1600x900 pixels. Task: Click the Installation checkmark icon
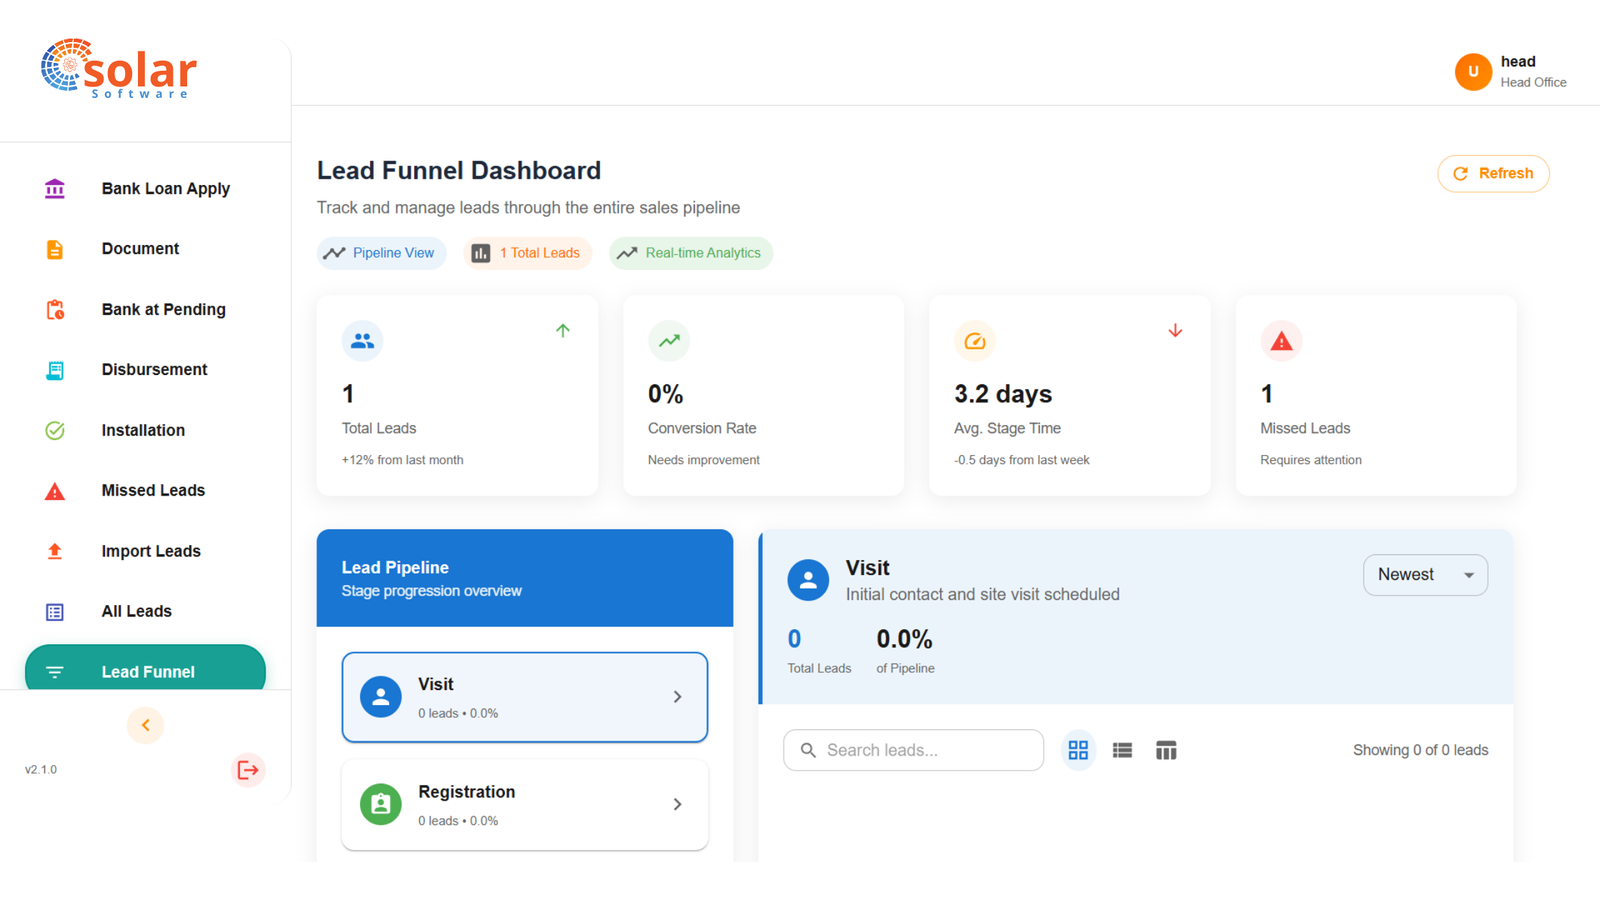pos(55,431)
